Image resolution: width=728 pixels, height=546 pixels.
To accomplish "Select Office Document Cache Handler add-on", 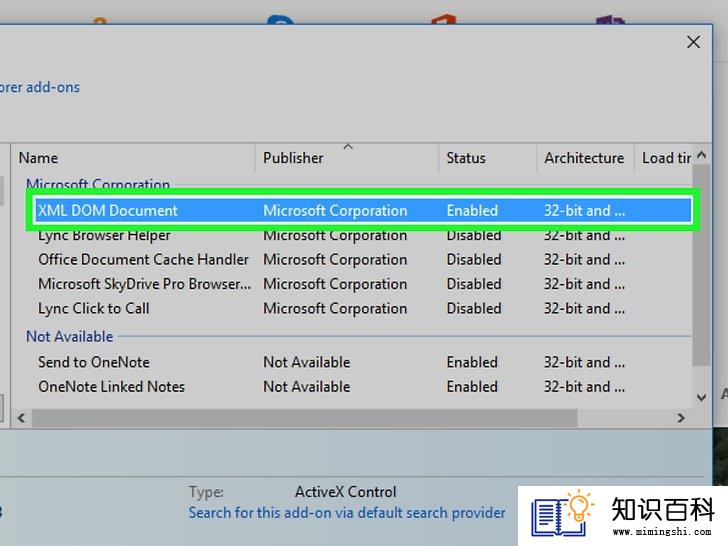I will click(x=363, y=260).
